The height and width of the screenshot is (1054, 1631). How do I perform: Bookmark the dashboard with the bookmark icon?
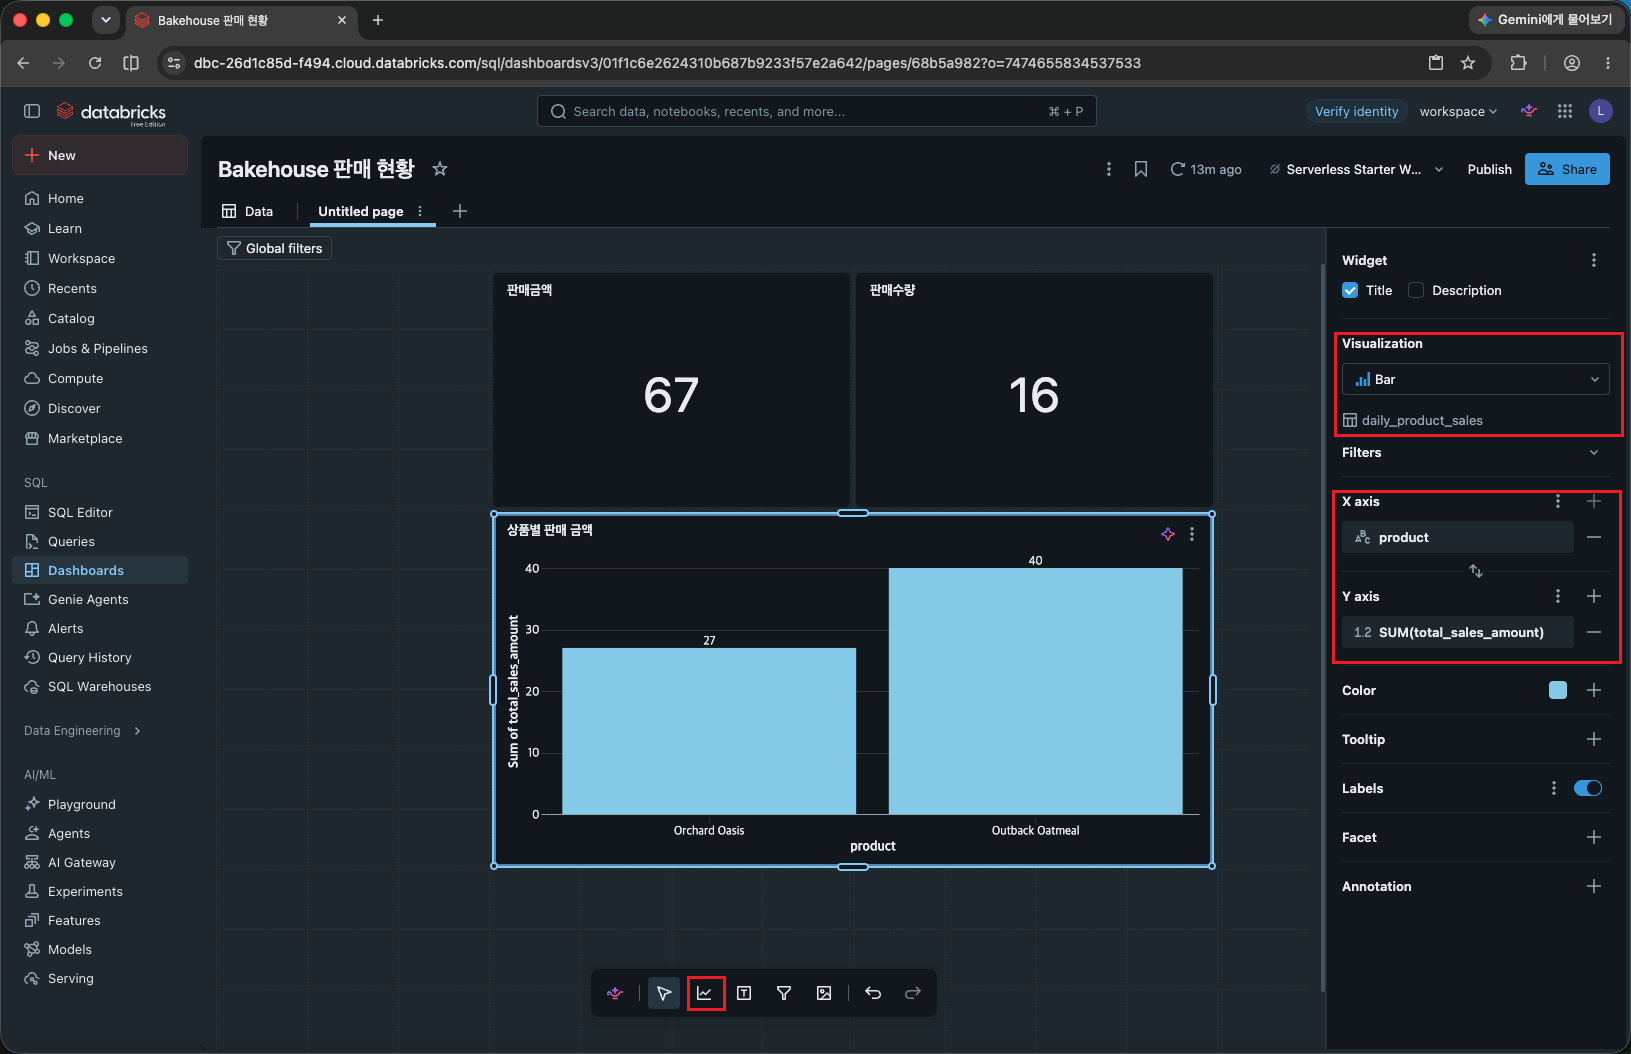click(x=1141, y=169)
